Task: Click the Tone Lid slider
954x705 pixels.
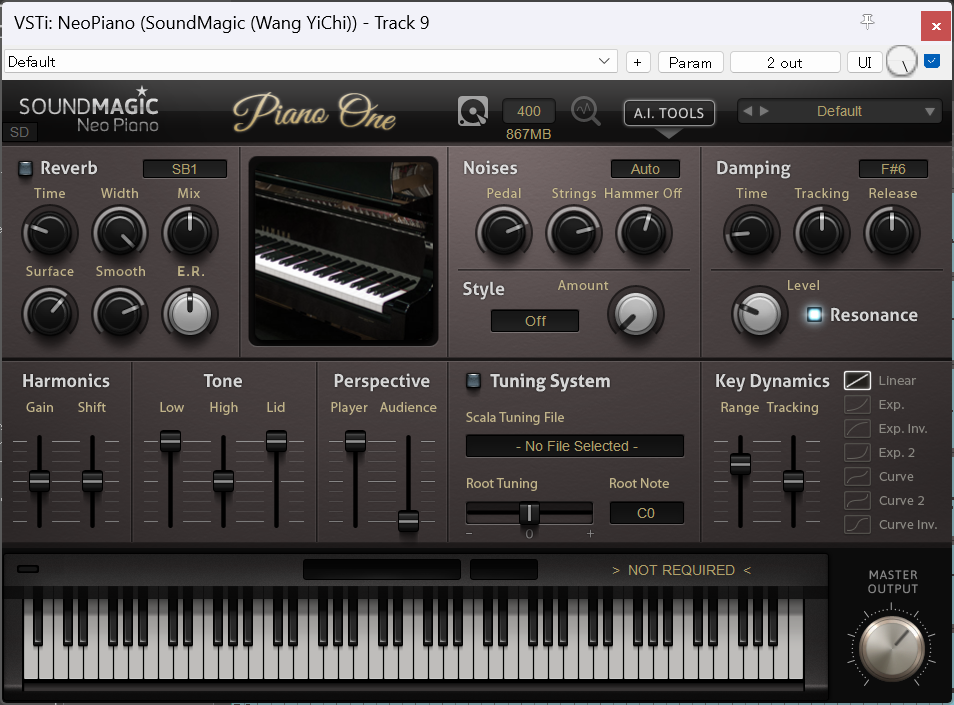Action: point(276,440)
